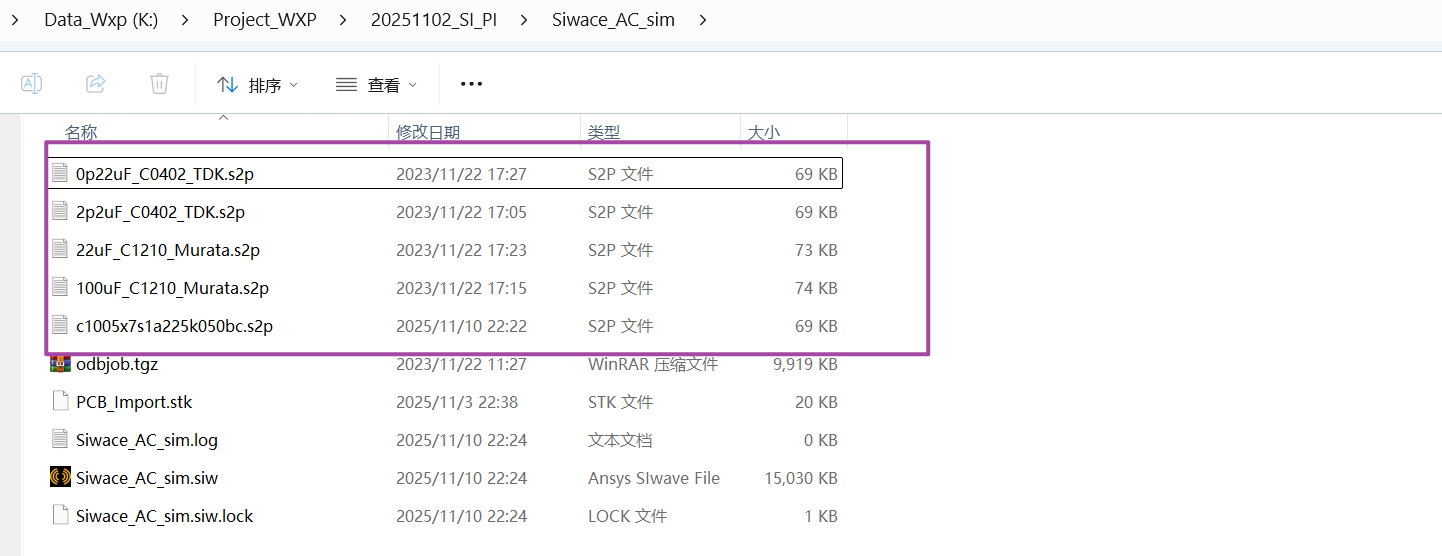Select file name Siwace_AC_sim.log
Screen dimensions: 1442x556
pos(147,440)
